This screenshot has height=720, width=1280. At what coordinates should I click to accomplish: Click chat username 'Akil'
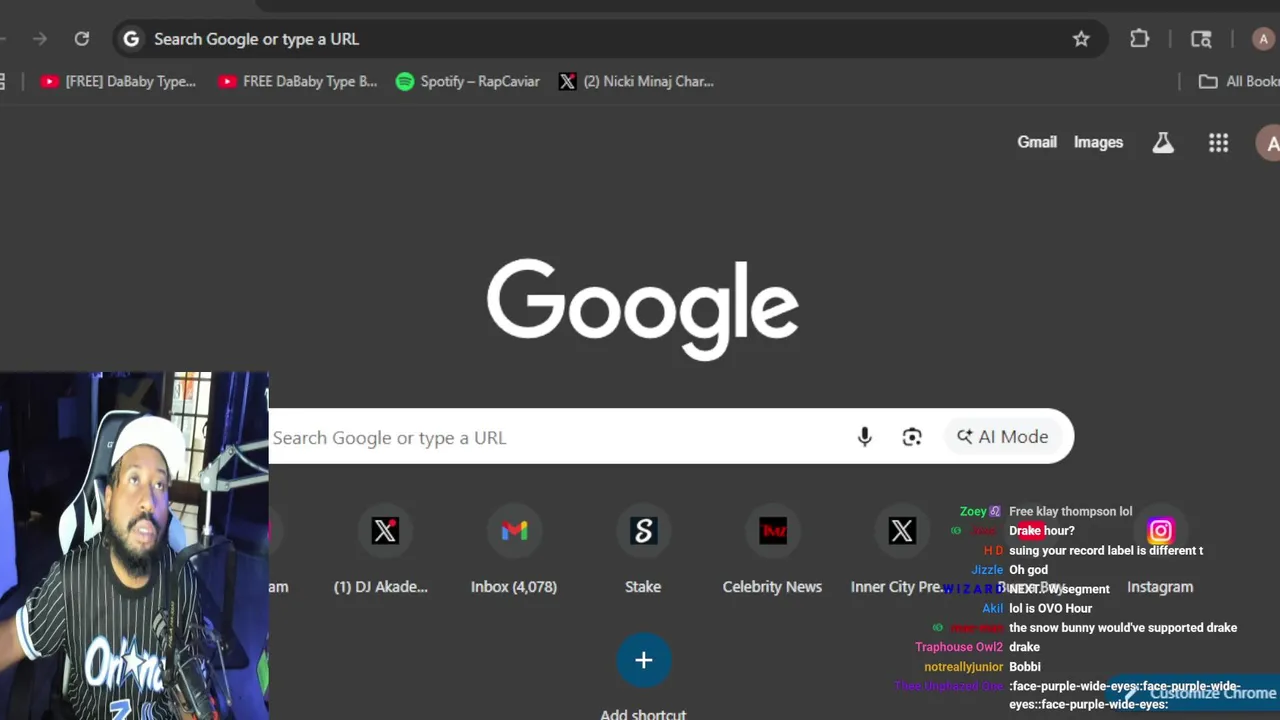click(992, 608)
